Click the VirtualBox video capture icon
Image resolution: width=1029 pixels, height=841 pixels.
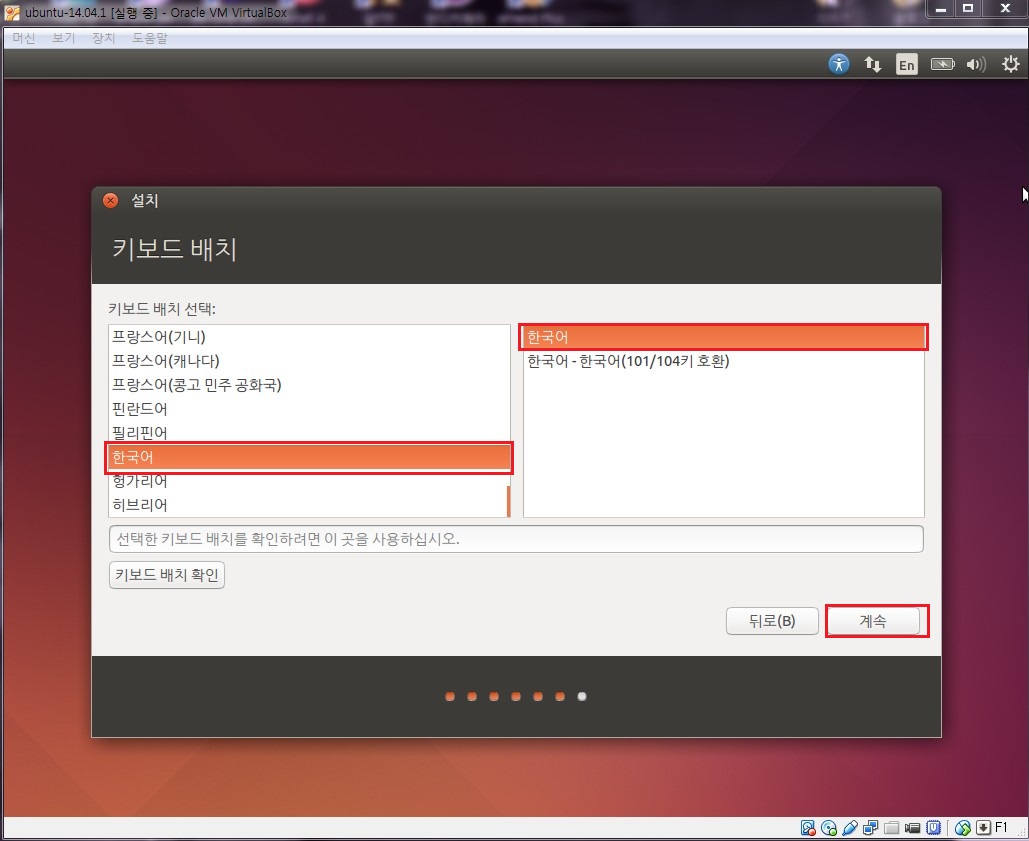(x=912, y=828)
